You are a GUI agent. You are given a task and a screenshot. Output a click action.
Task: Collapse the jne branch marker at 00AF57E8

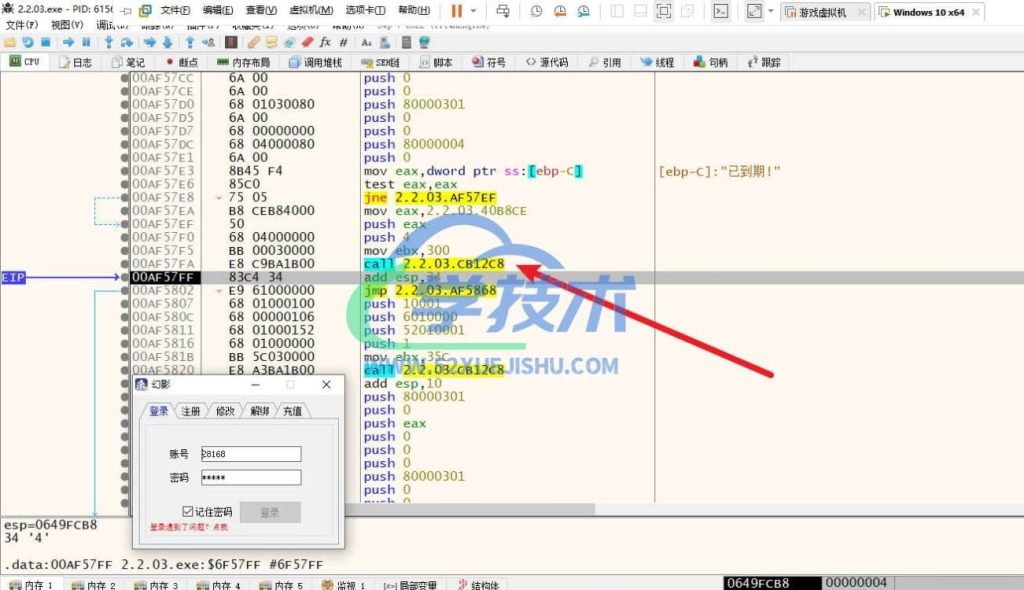click(220, 198)
